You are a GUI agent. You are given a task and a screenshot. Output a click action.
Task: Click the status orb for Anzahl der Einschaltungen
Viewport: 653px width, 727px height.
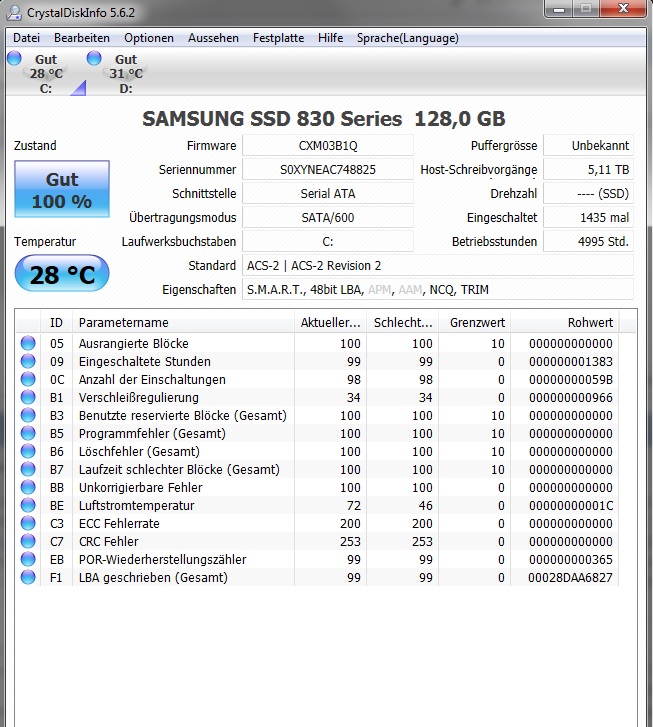(28, 379)
